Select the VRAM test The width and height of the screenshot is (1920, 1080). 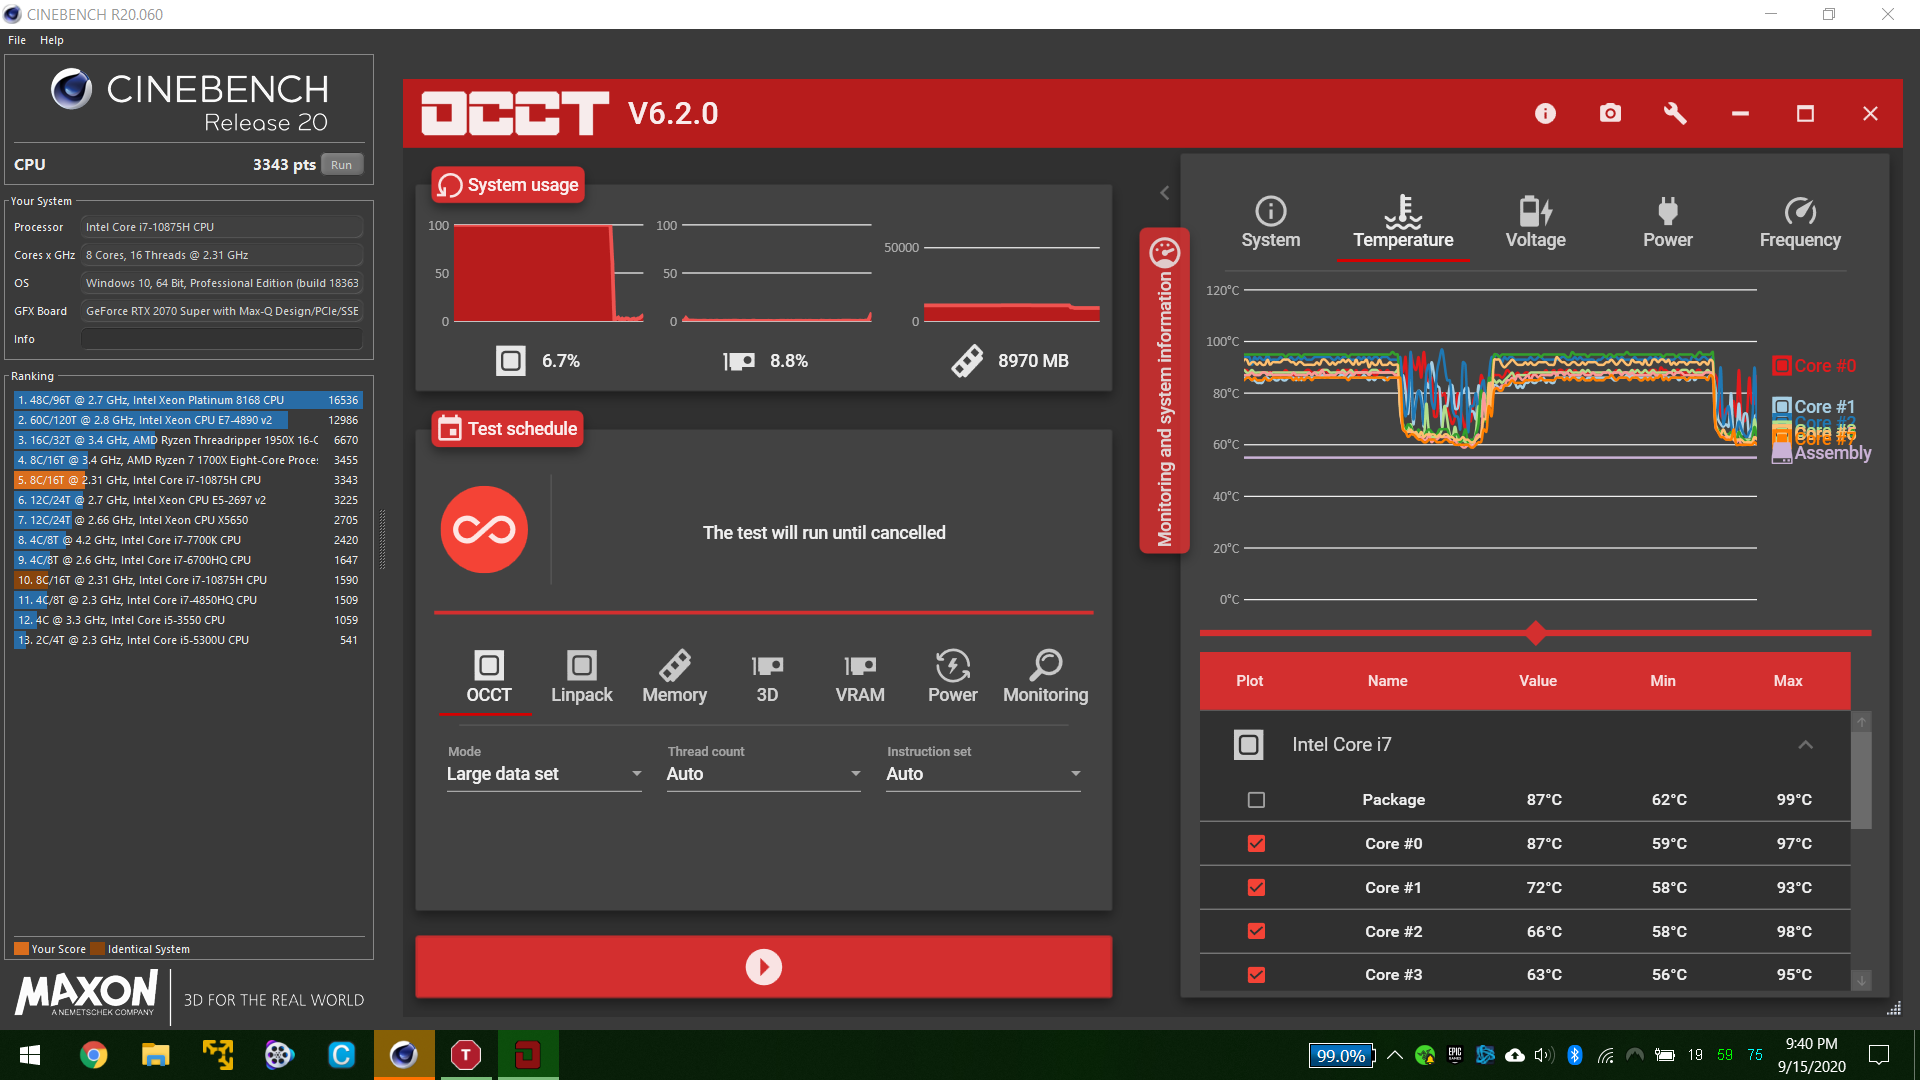pyautogui.click(x=860, y=678)
